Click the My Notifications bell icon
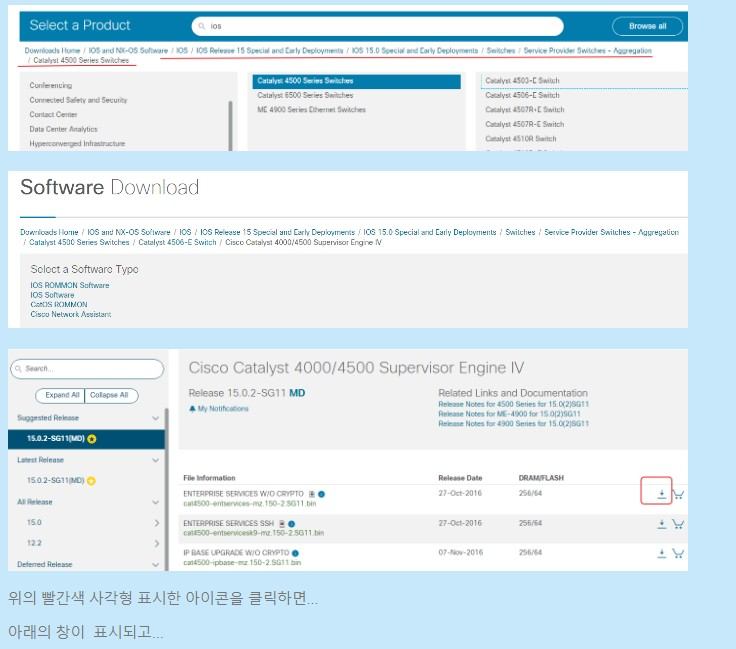The width and height of the screenshot is (736, 649). click(192, 409)
